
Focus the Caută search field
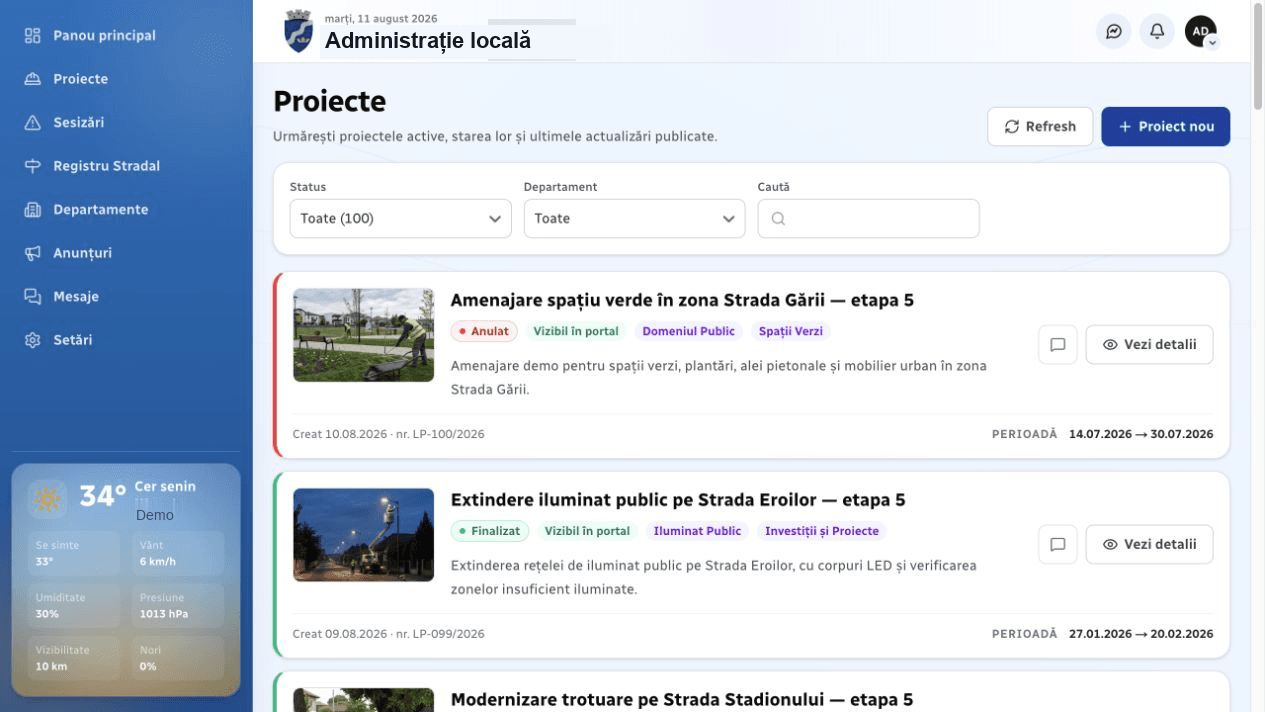tap(868, 218)
